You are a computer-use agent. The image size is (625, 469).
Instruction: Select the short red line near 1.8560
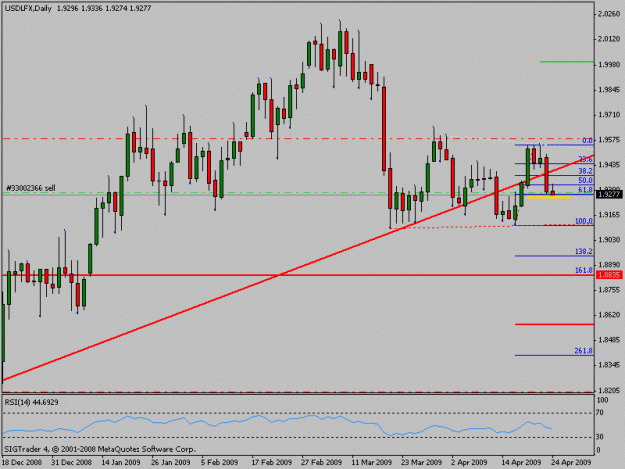pyautogui.click(x=554, y=324)
